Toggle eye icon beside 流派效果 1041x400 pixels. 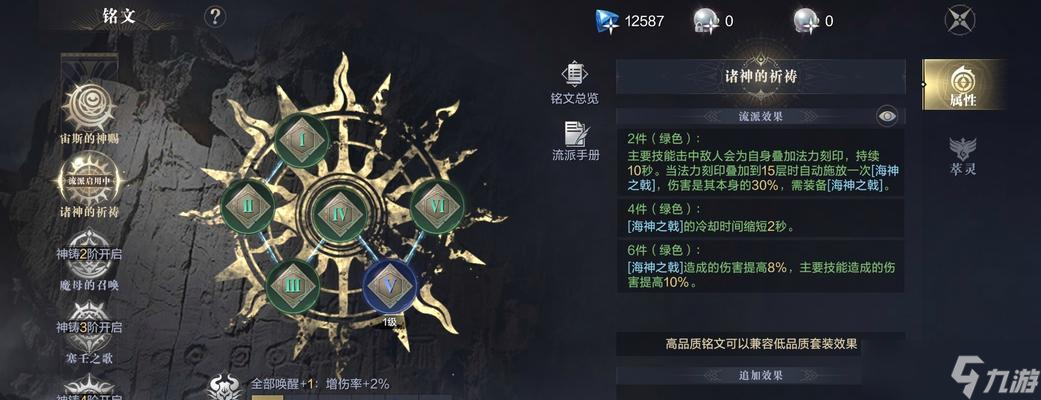(x=887, y=116)
